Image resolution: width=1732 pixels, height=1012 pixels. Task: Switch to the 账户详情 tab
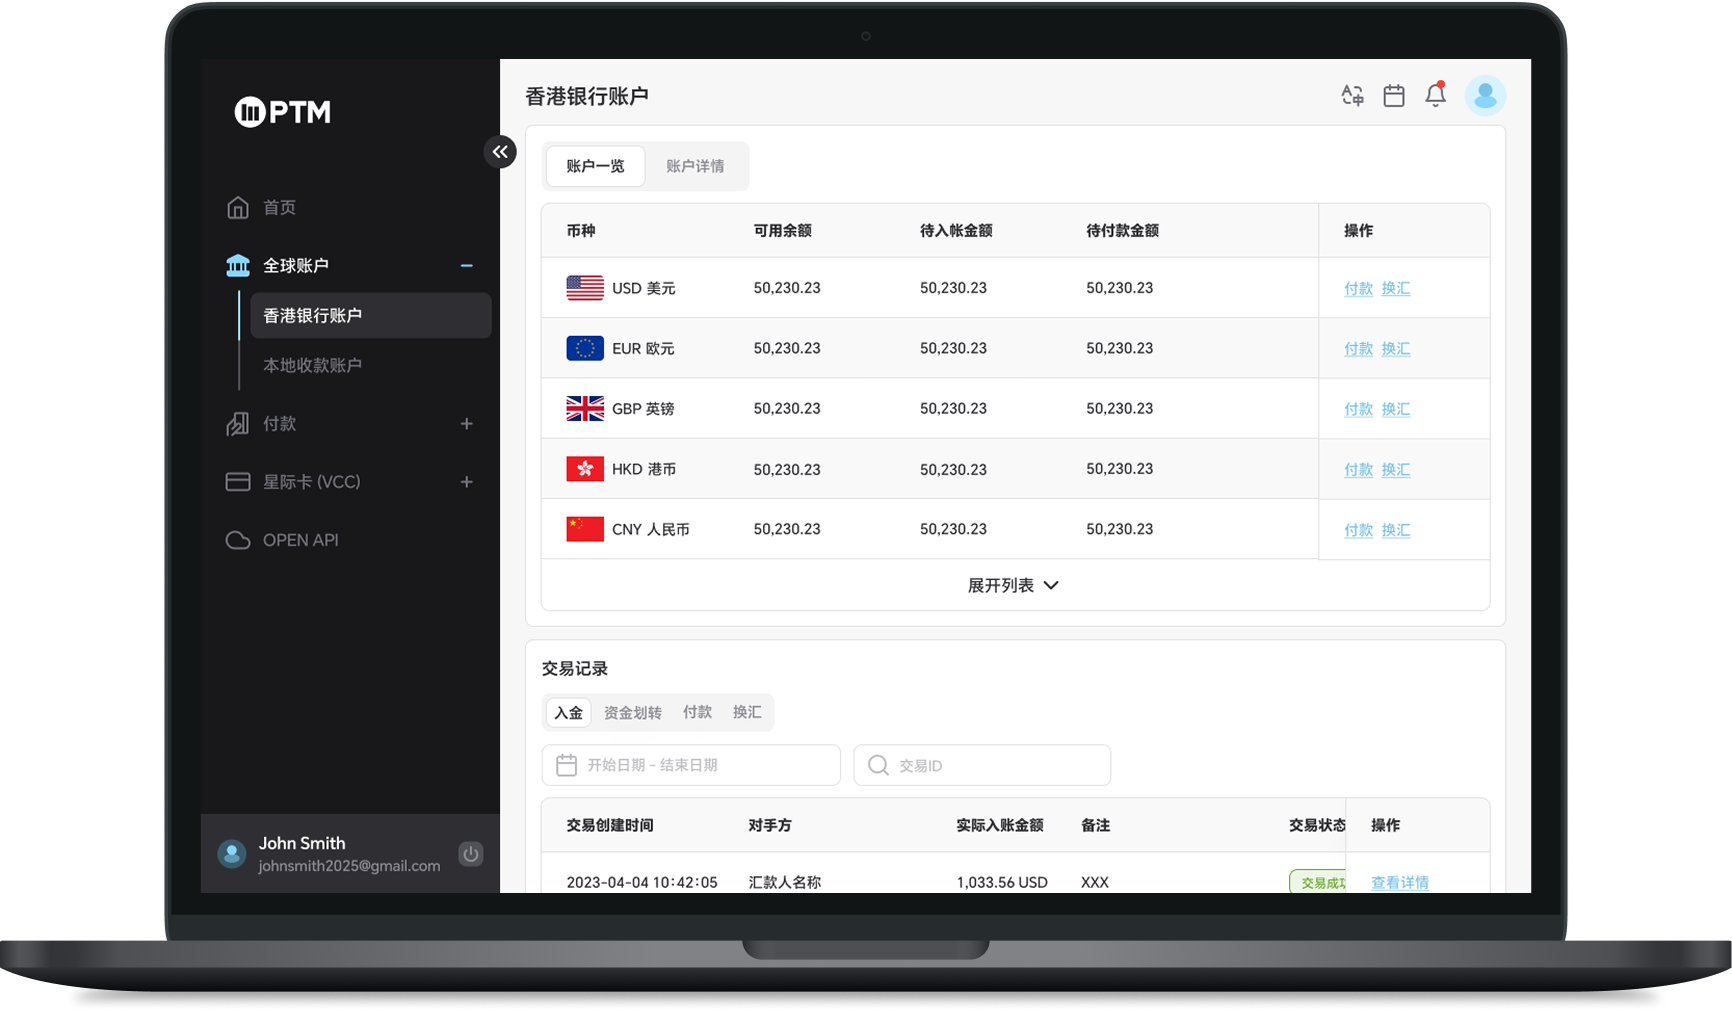(695, 166)
